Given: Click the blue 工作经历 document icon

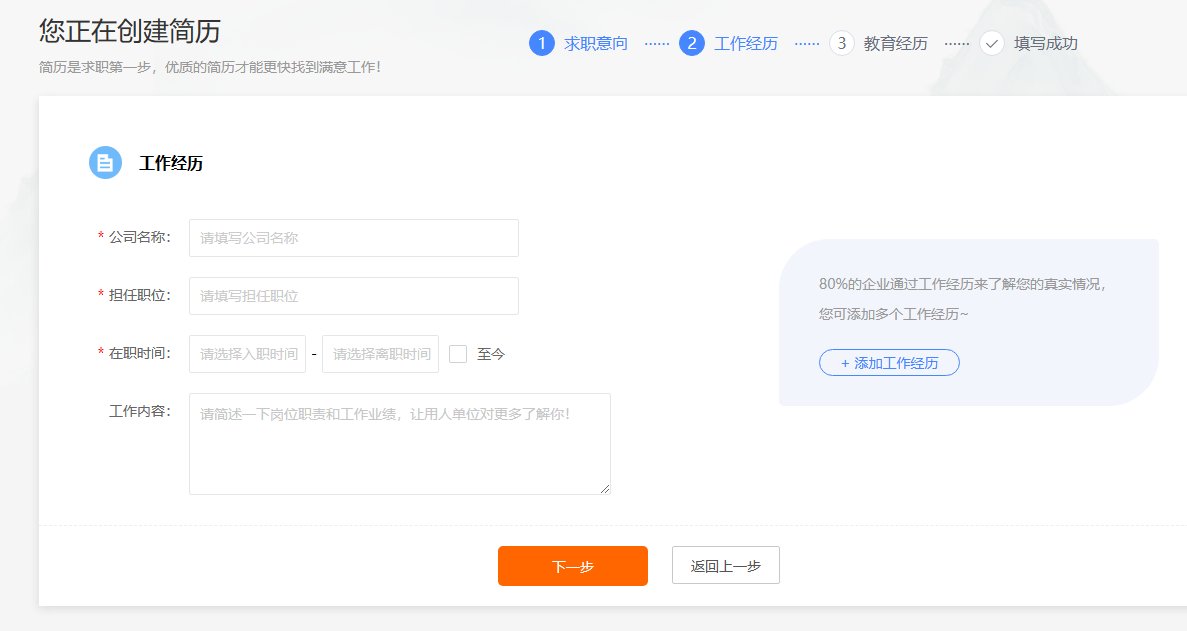Looking at the screenshot, I should 106,162.
